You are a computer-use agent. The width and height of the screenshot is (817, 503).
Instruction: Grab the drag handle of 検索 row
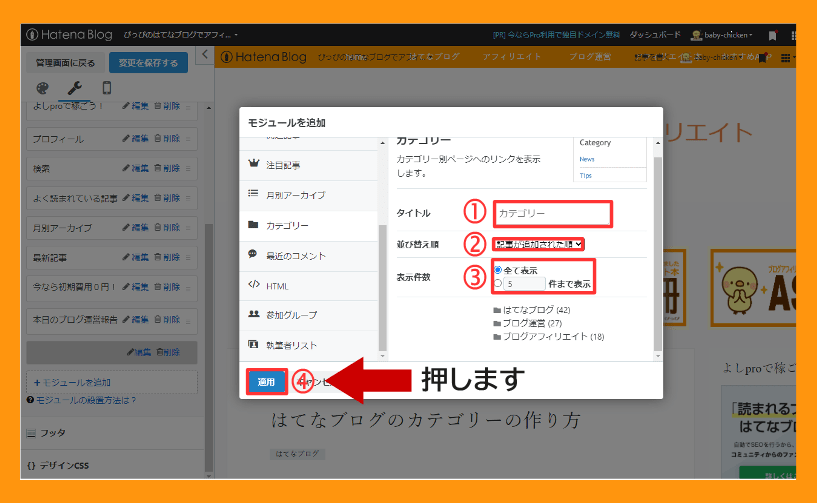[189, 169]
